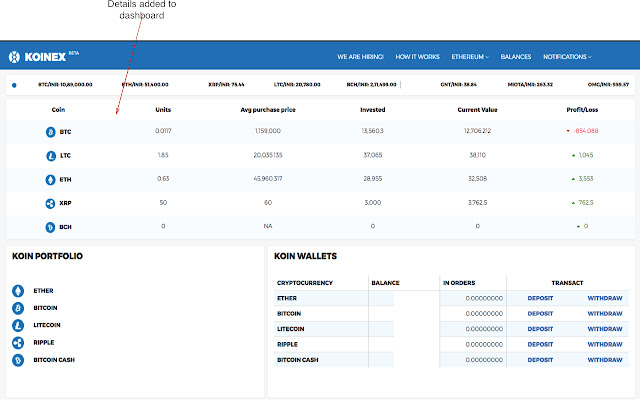Click the blue ticker status dot
Image resolution: width=640 pixels, height=400 pixels.
click(14, 85)
